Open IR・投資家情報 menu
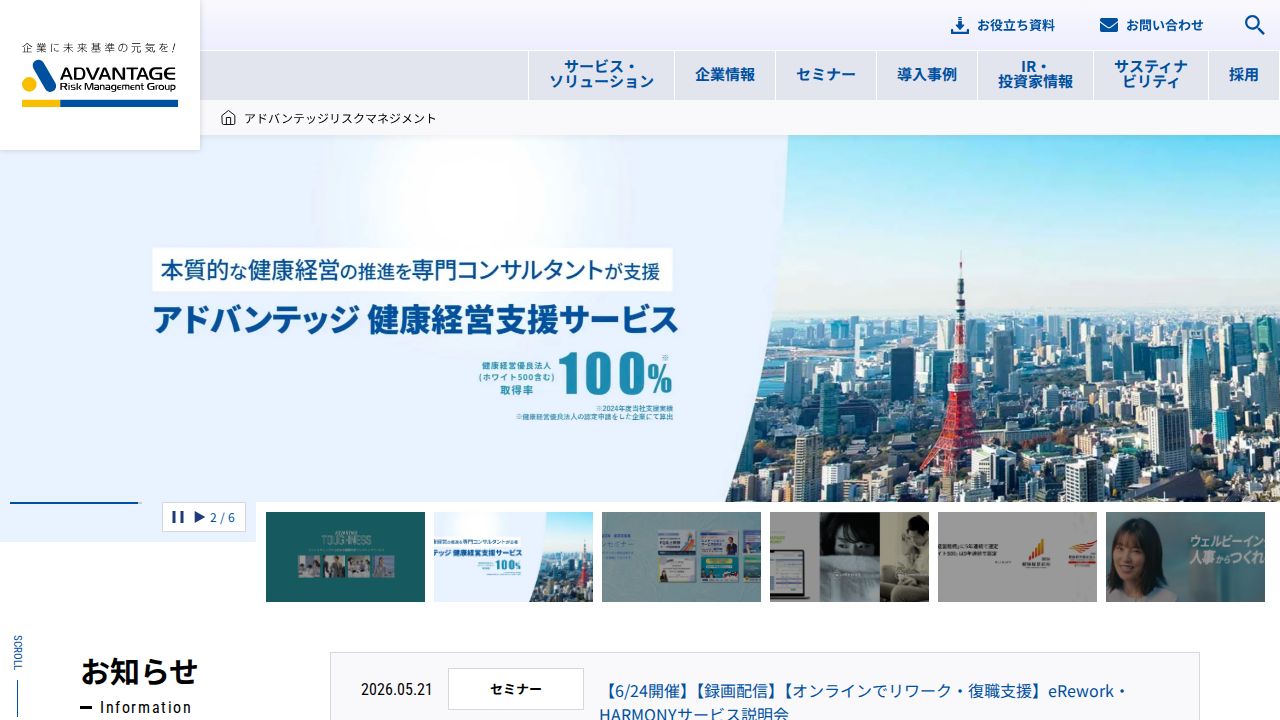This screenshot has height=720, width=1280. coord(1035,75)
